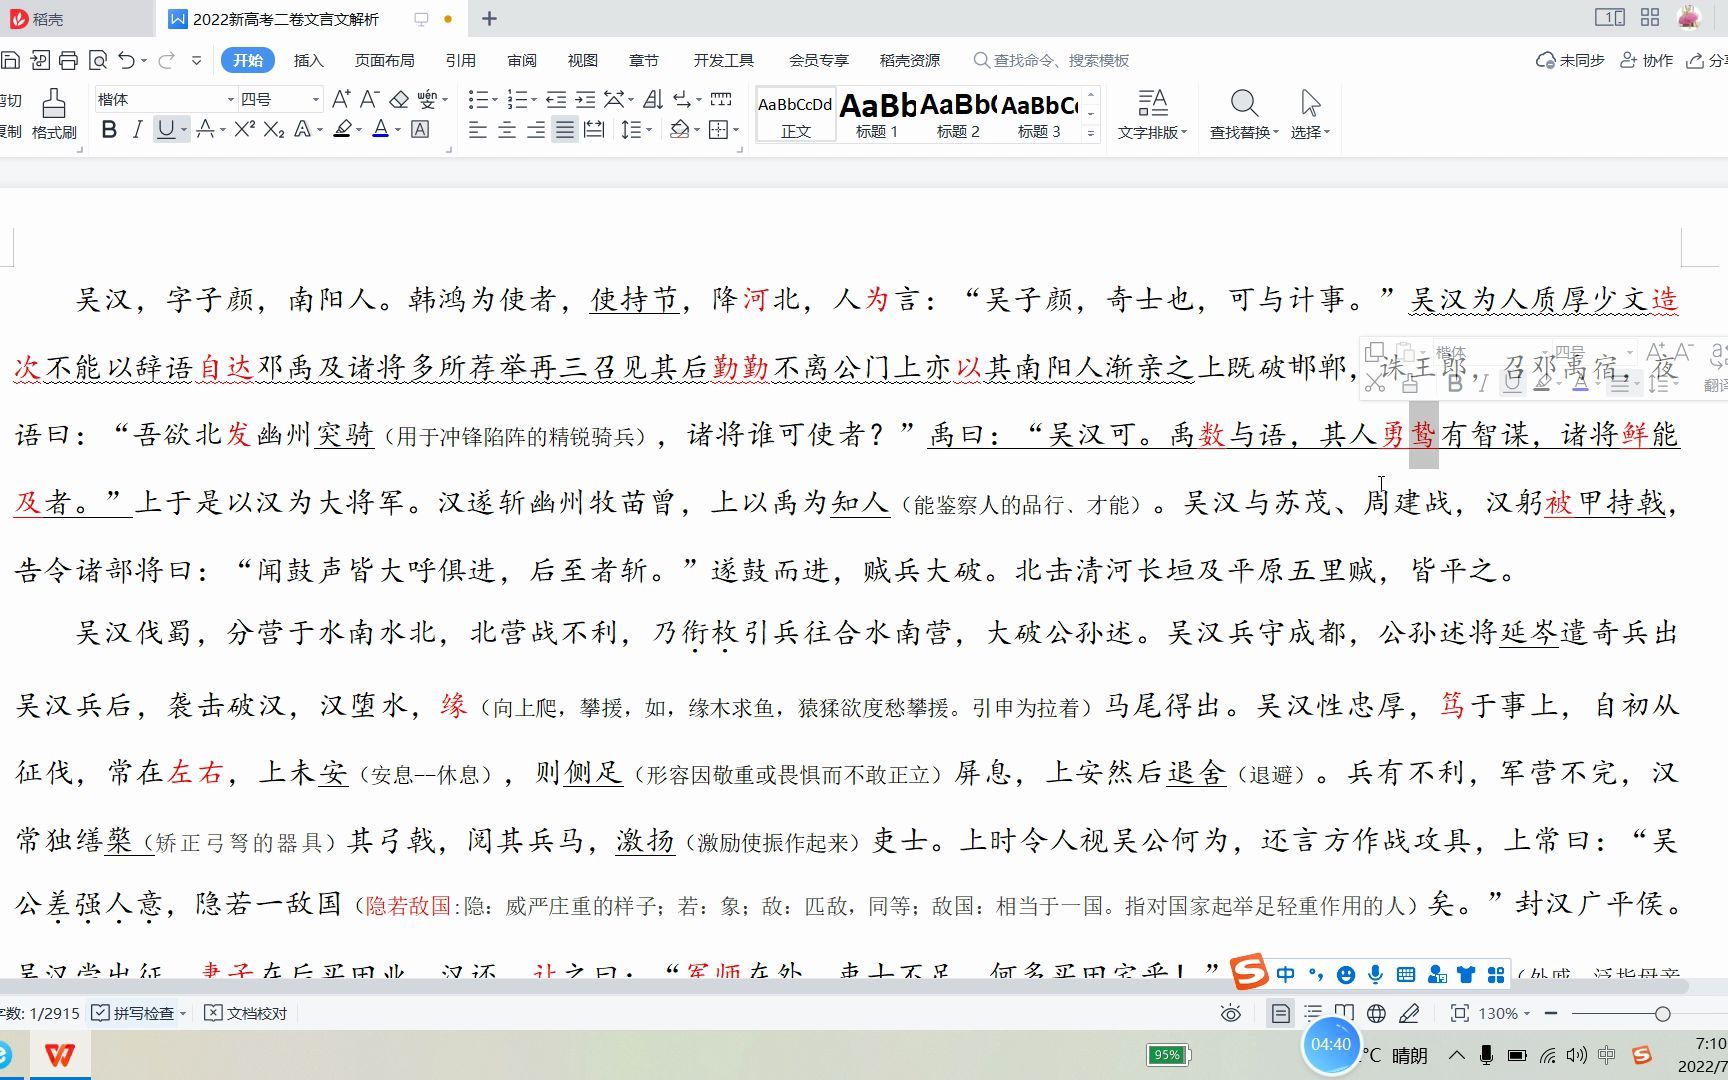Viewport: 1728px width, 1080px height.
Task: Expand the line spacing dropdown
Action: point(649,130)
